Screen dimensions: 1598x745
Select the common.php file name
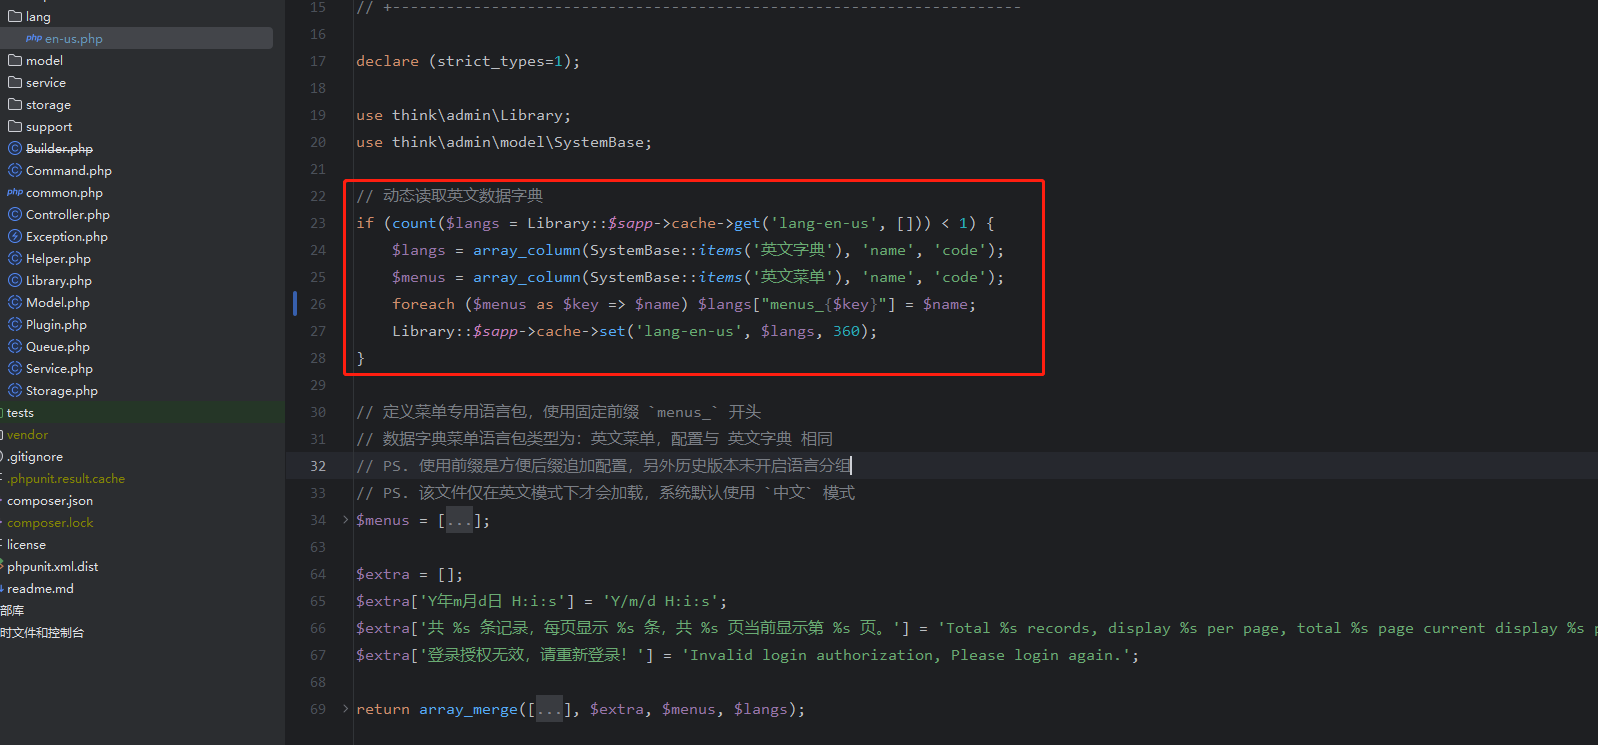pyautogui.click(x=64, y=193)
